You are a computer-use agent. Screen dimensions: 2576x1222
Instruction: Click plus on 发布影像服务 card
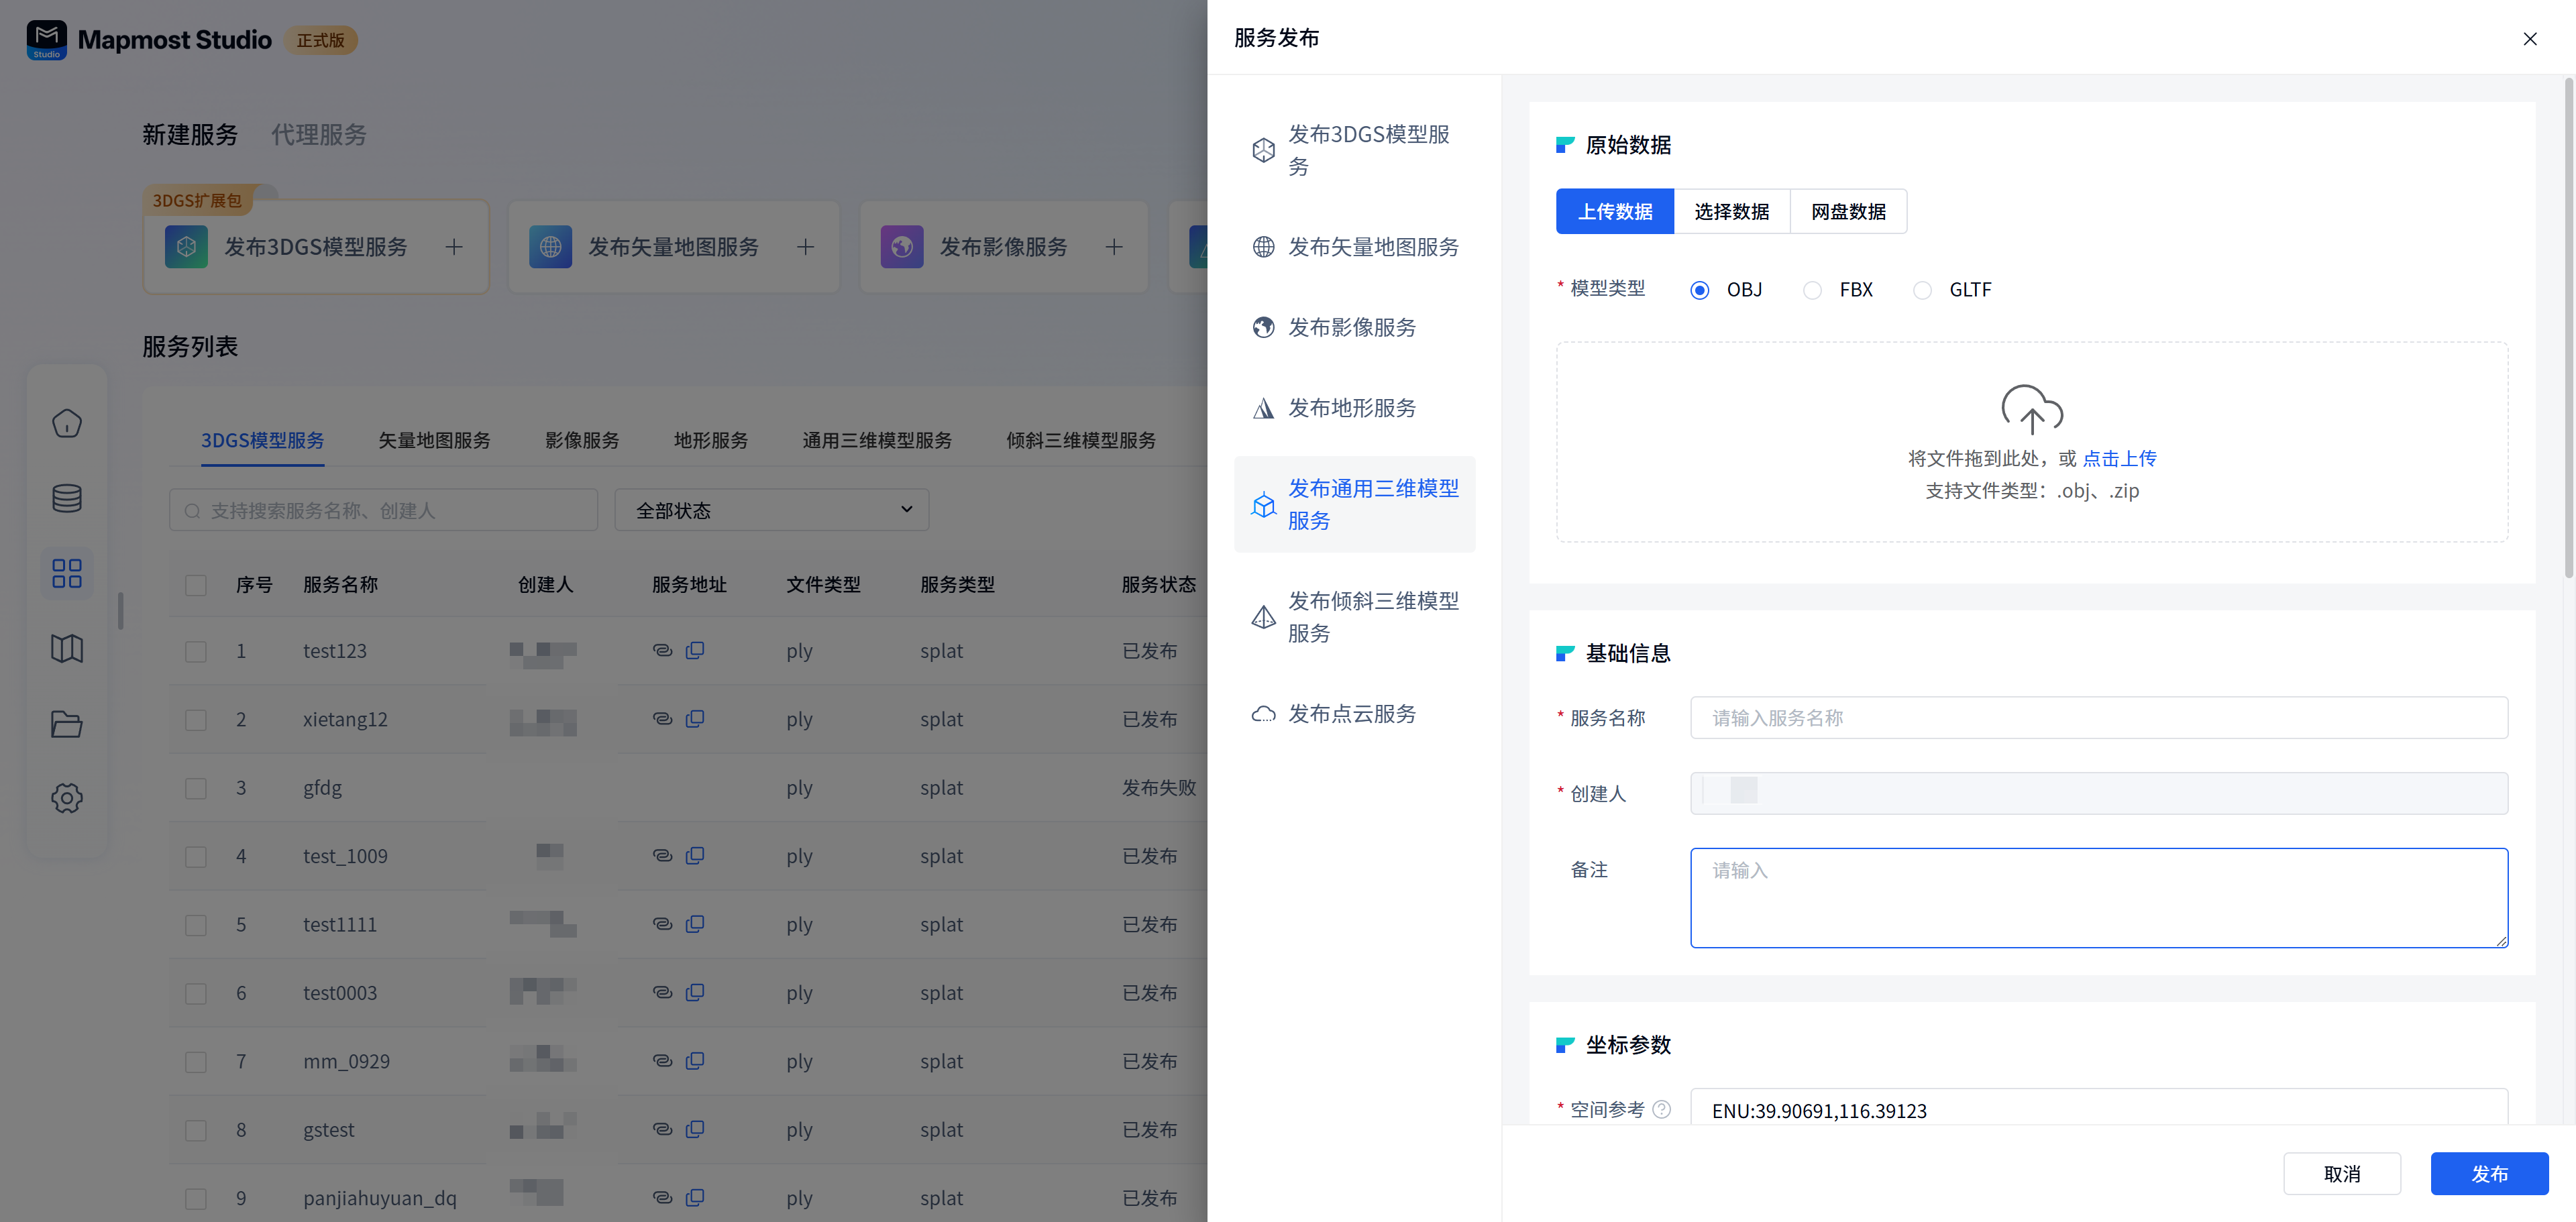tap(1114, 247)
